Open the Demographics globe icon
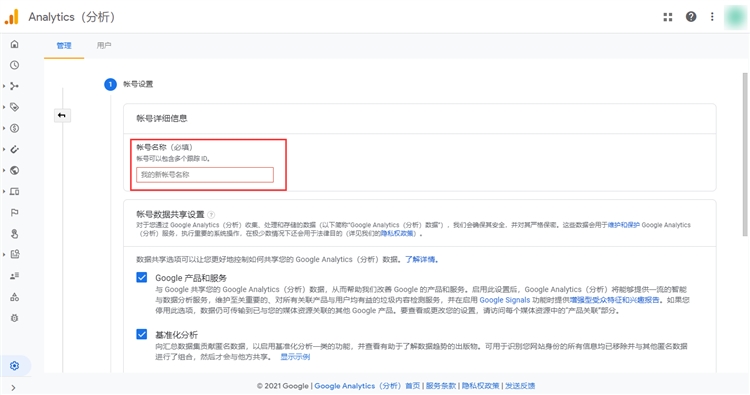 14,170
